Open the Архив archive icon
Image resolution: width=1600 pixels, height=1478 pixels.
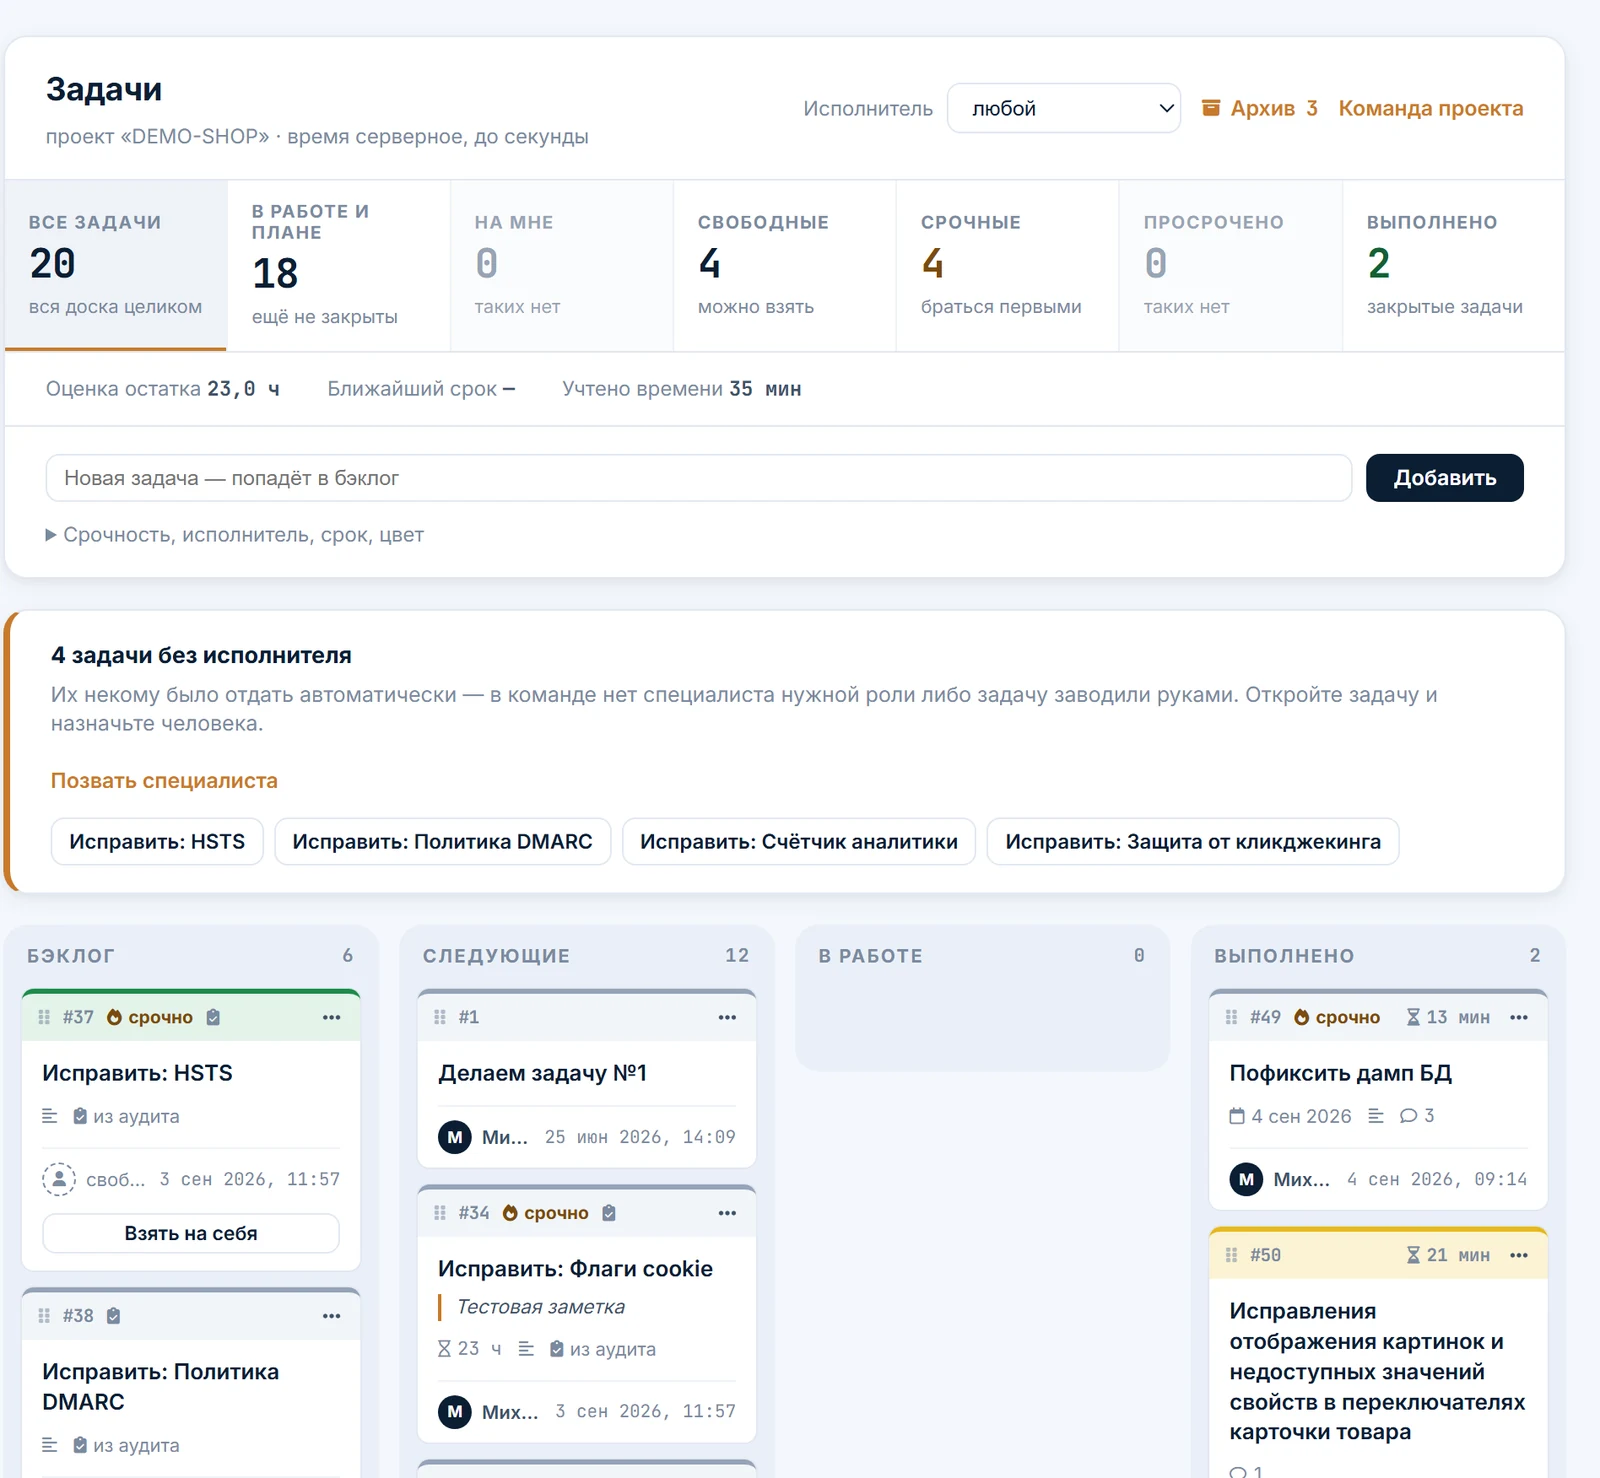pos(1210,108)
